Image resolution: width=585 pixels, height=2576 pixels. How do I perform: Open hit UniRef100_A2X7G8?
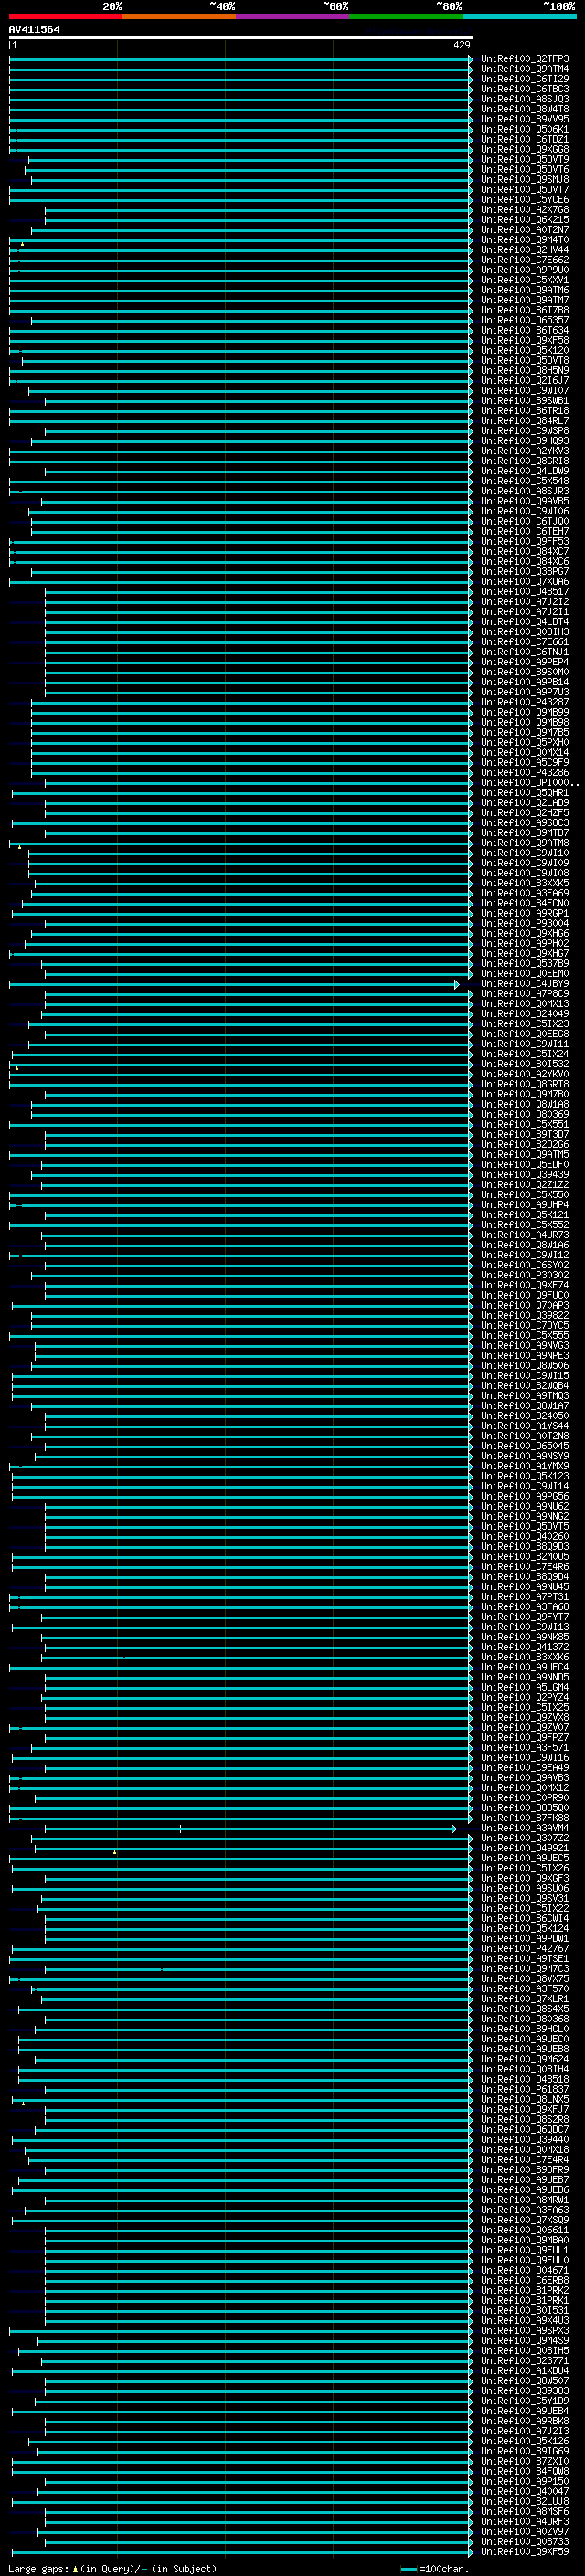(525, 210)
